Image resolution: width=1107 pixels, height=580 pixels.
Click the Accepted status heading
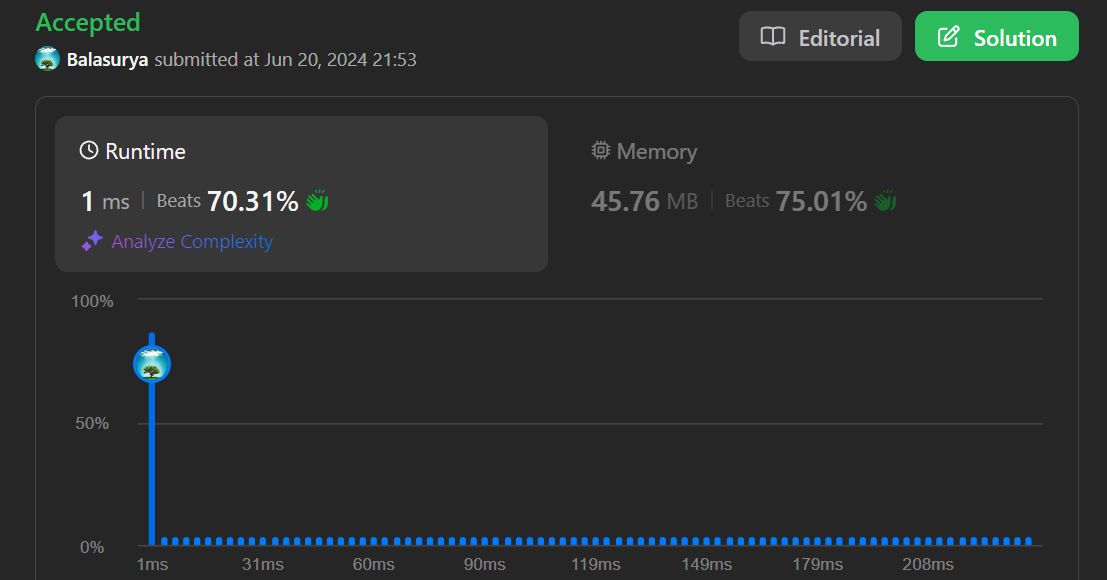point(88,23)
